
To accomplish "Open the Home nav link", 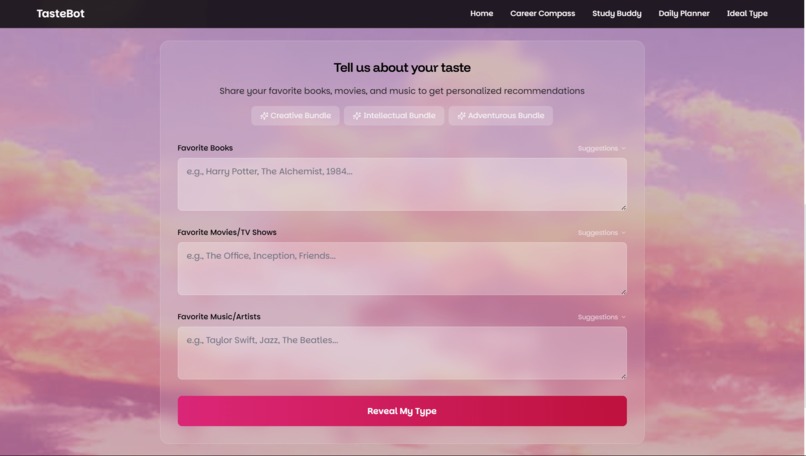I will [481, 13].
